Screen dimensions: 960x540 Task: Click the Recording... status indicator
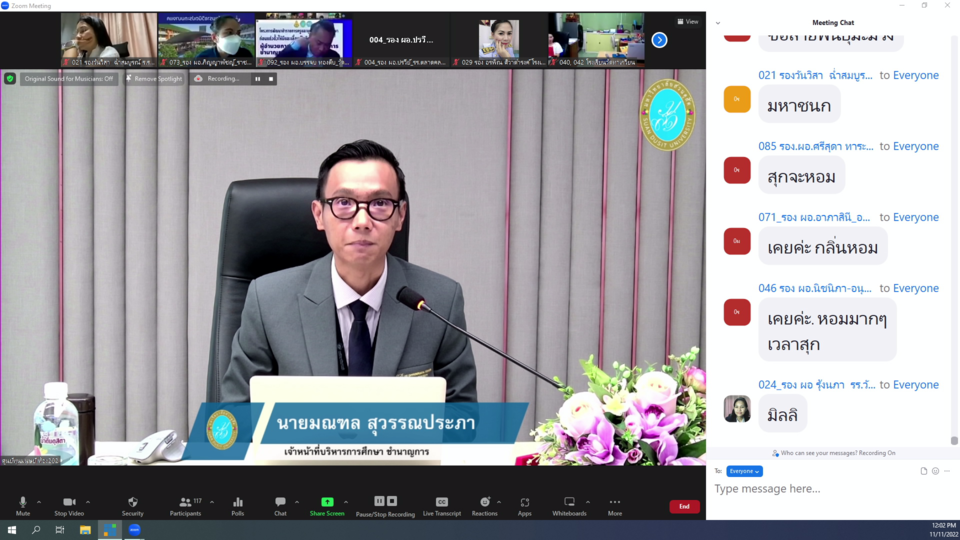click(x=218, y=78)
